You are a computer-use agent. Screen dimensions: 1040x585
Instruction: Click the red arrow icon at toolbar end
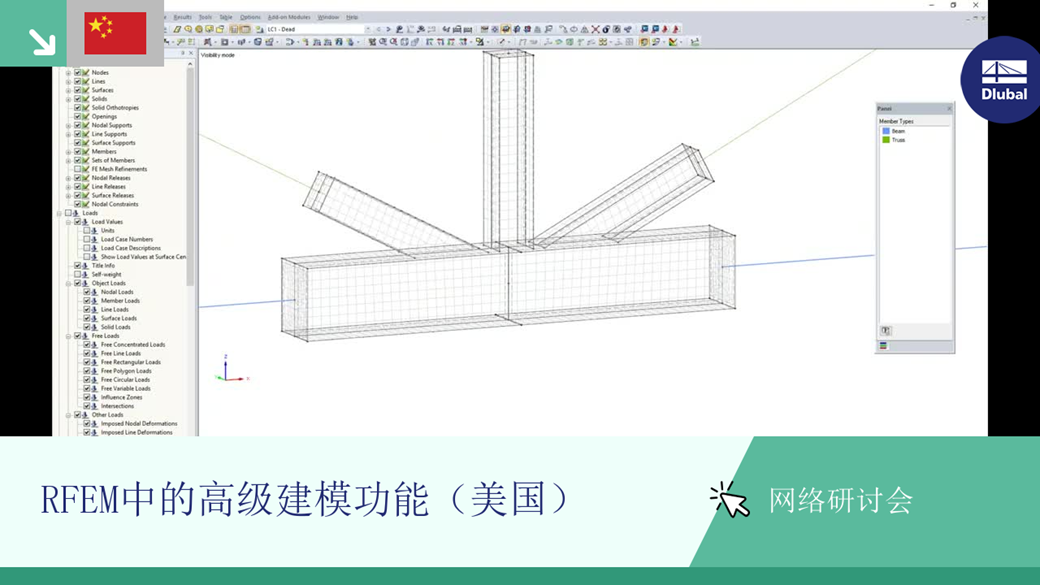pos(676,29)
